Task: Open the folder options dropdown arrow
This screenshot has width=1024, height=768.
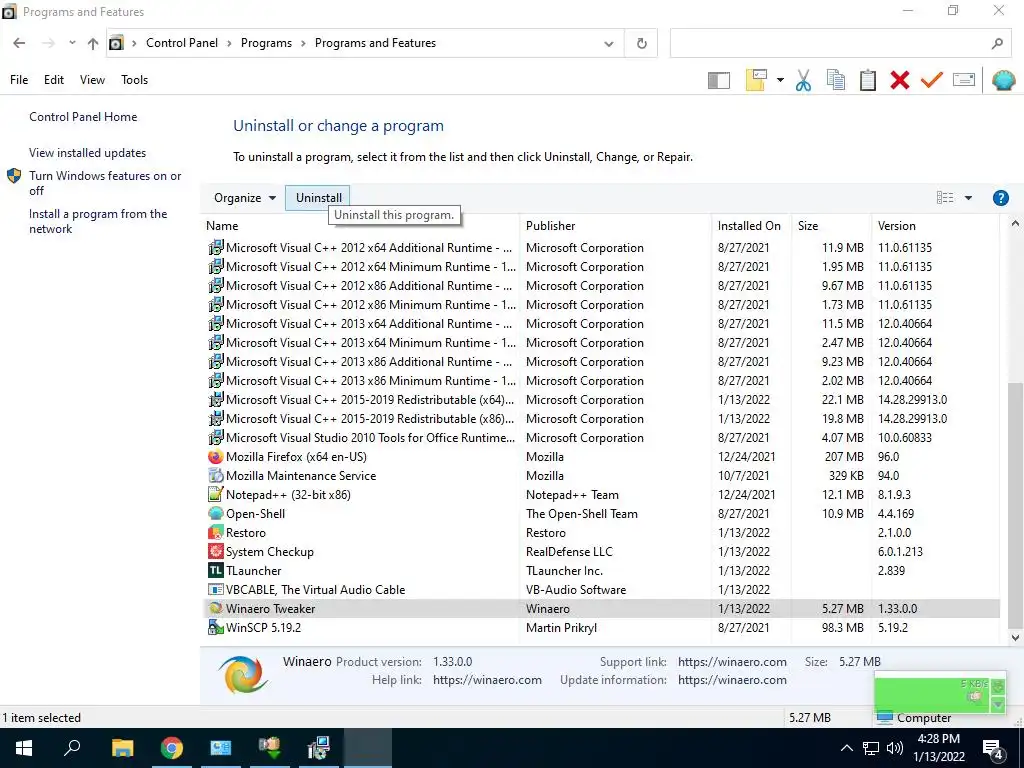Action: (780, 80)
